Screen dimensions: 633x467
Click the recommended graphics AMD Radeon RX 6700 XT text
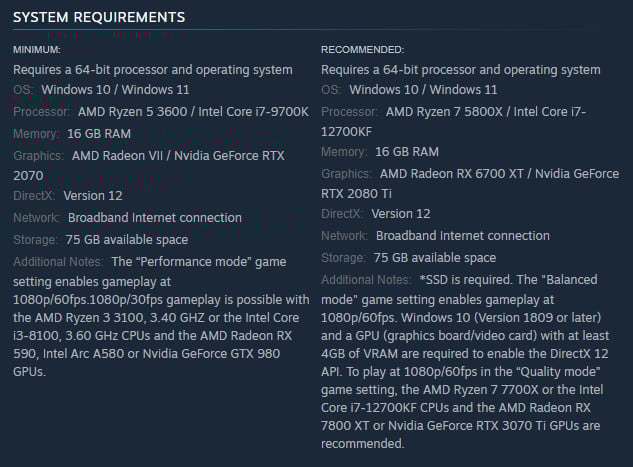[430, 173]
